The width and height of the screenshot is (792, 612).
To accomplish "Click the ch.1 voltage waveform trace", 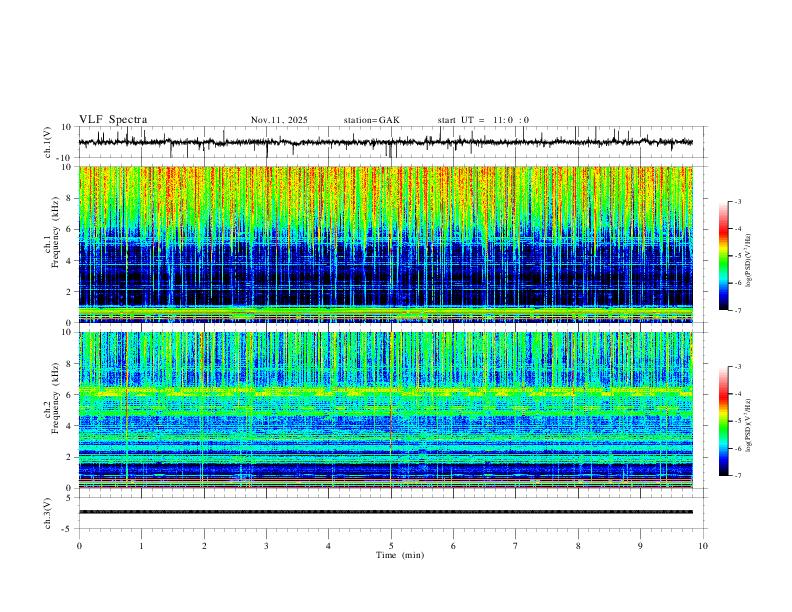I will click(x=385, y=142).
